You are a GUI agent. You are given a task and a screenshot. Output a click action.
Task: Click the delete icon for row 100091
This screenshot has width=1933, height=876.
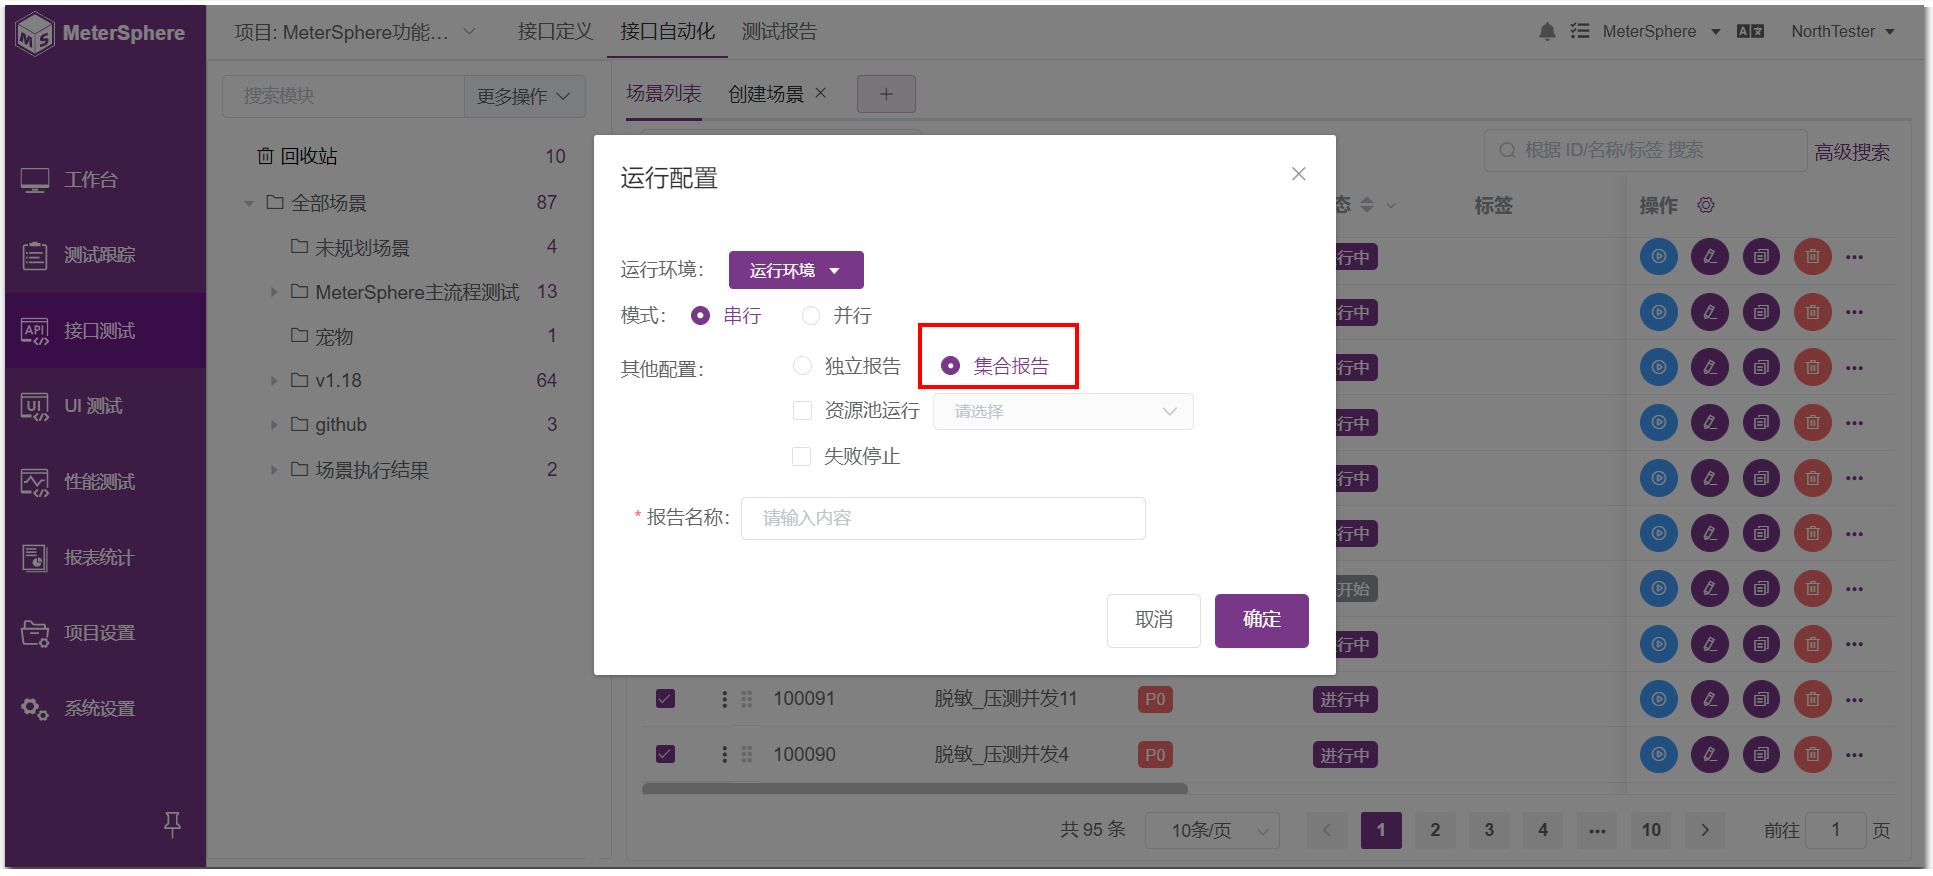(x=1812, y=699)
